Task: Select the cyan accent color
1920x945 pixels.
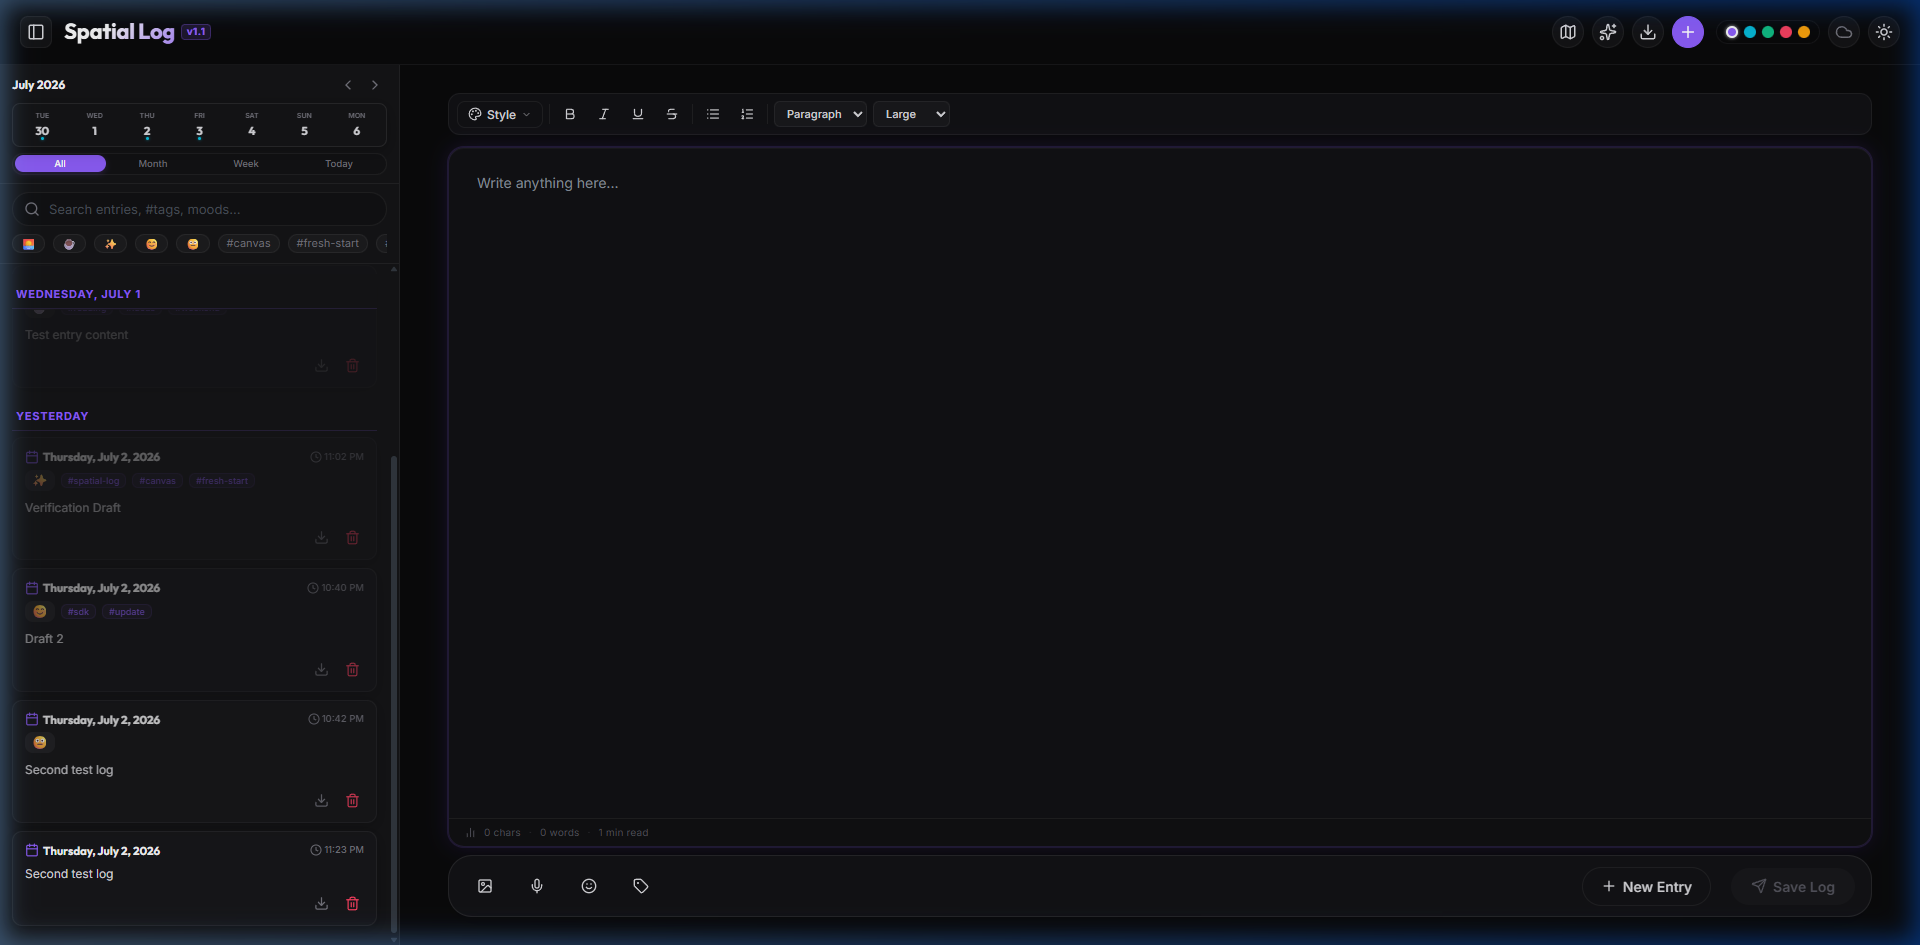Action: pyautogui.click(x=1750, y=32)
